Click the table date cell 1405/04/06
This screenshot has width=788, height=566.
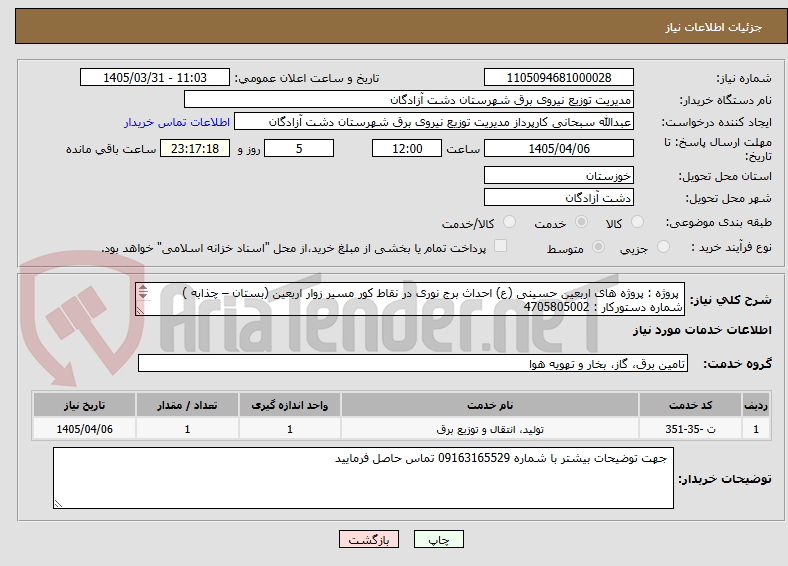click(84, 429)
